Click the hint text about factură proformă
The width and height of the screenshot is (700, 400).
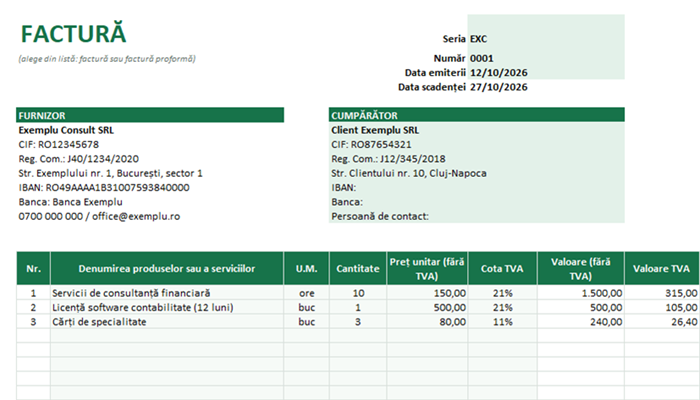[x=107, y=58]
